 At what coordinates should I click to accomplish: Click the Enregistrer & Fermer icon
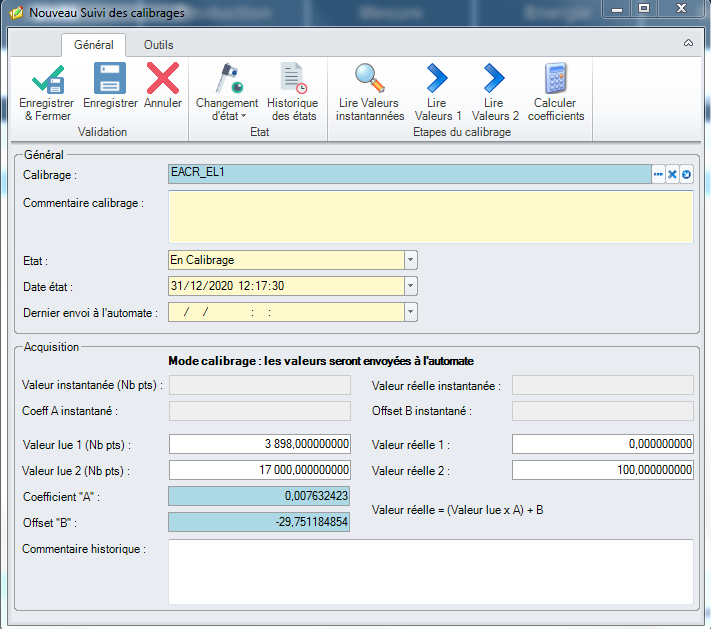pyautogui.click(x=46, y=79)
